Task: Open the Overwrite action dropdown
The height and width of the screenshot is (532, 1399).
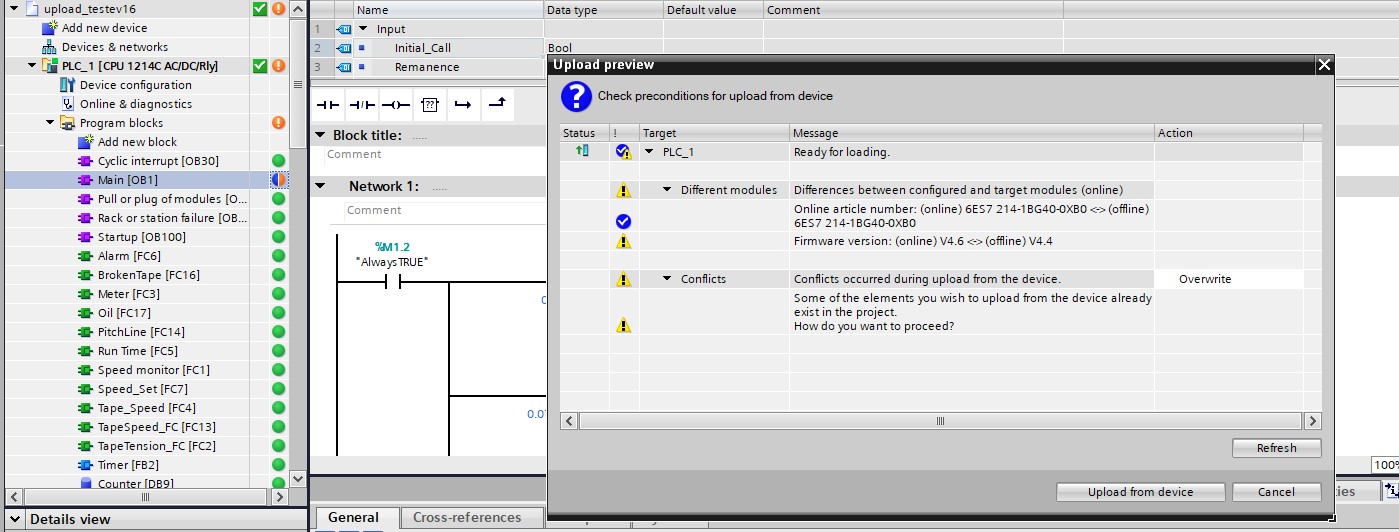Action: coord(1229,279)
